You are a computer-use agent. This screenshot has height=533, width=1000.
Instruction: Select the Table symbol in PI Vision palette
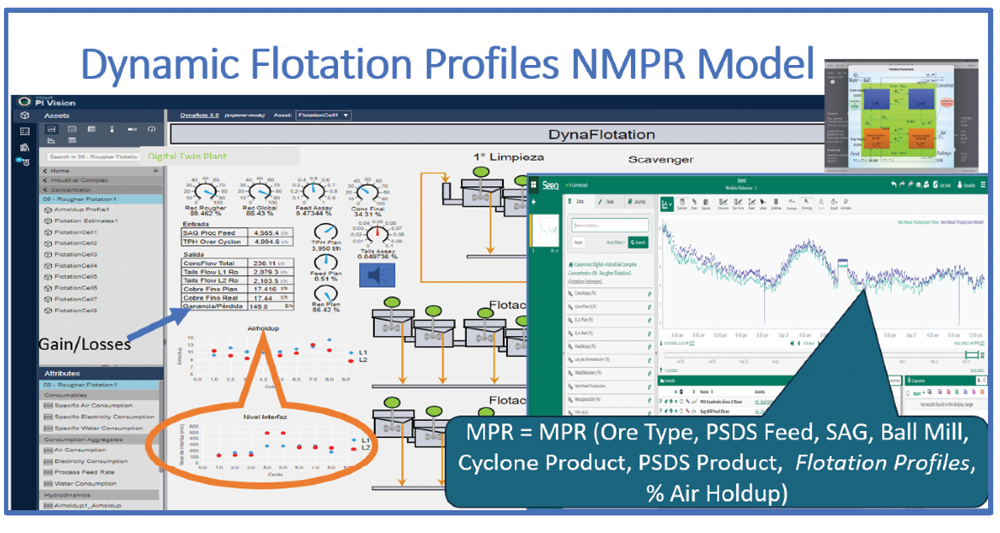[92, 129]
